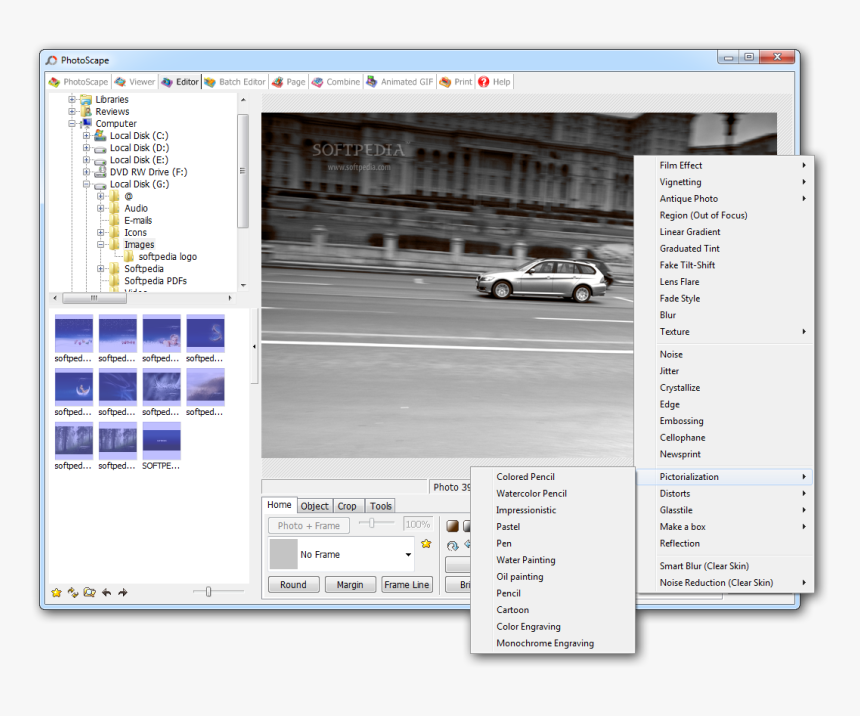Open the No Frame dropdown
This screenshot has height=716, width=860.
pyautogui.click(x=407, y=554)
